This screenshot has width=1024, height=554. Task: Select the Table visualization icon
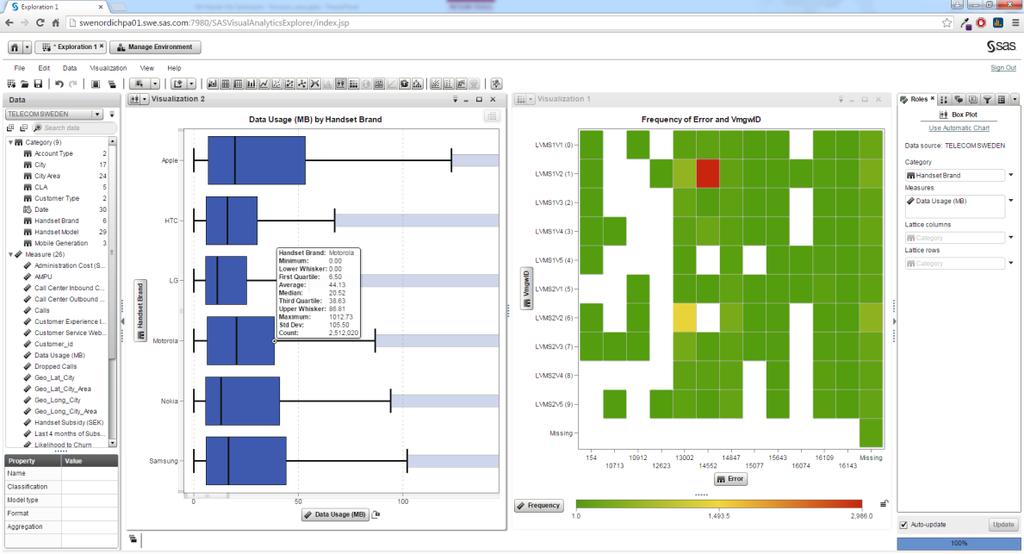tap(225, 84)
